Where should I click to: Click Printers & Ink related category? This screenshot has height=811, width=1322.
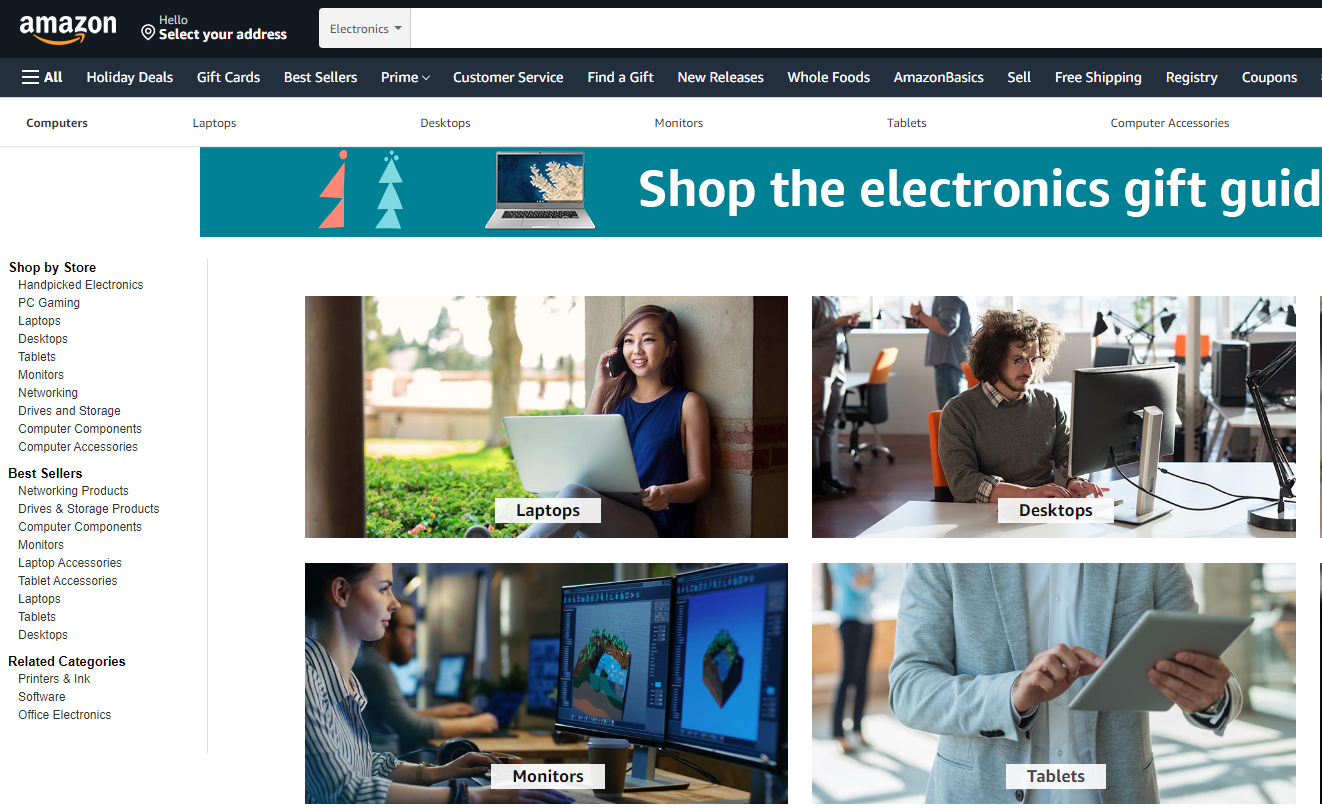(x=54, y=679)
